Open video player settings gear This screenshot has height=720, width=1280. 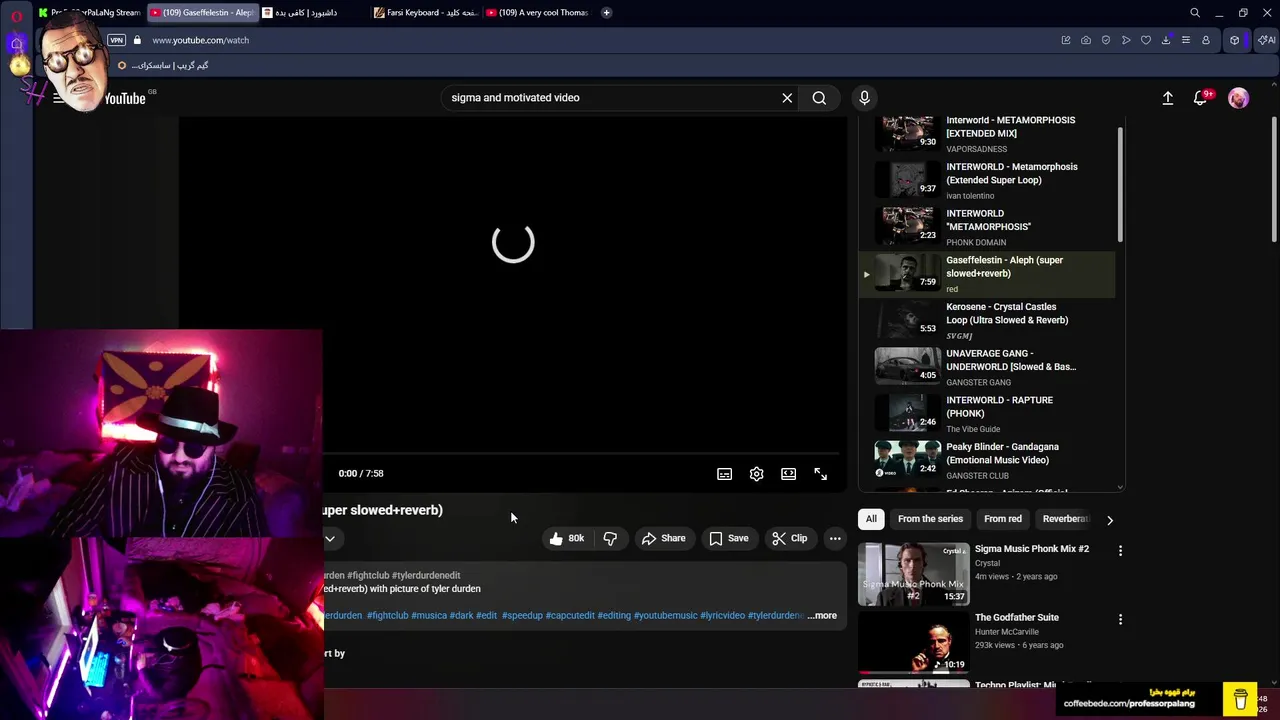tap(757, 474)
